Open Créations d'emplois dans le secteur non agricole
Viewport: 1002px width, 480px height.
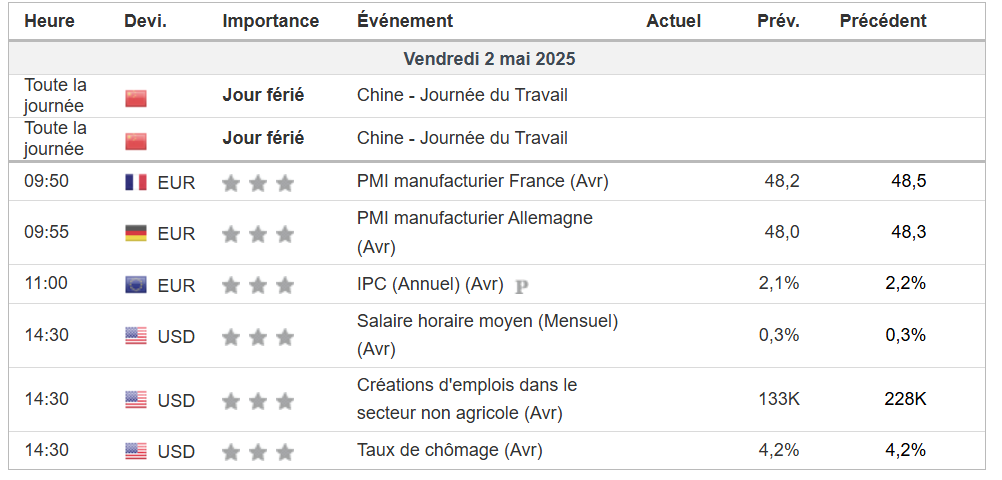click(x=467, y=385)
